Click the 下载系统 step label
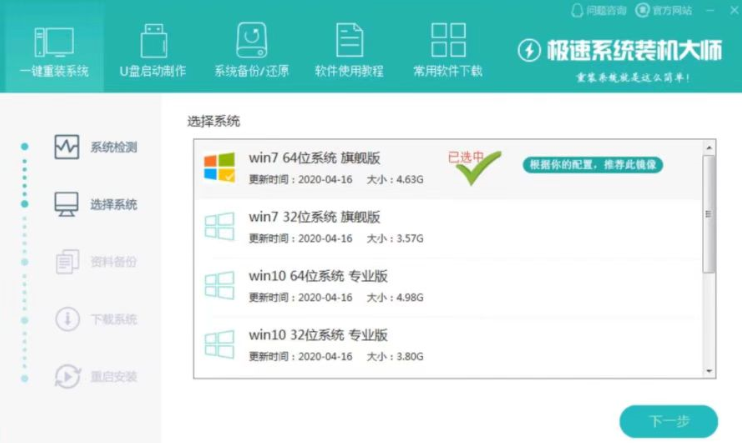The image size is (742, 443). click(x=114, y=319)
